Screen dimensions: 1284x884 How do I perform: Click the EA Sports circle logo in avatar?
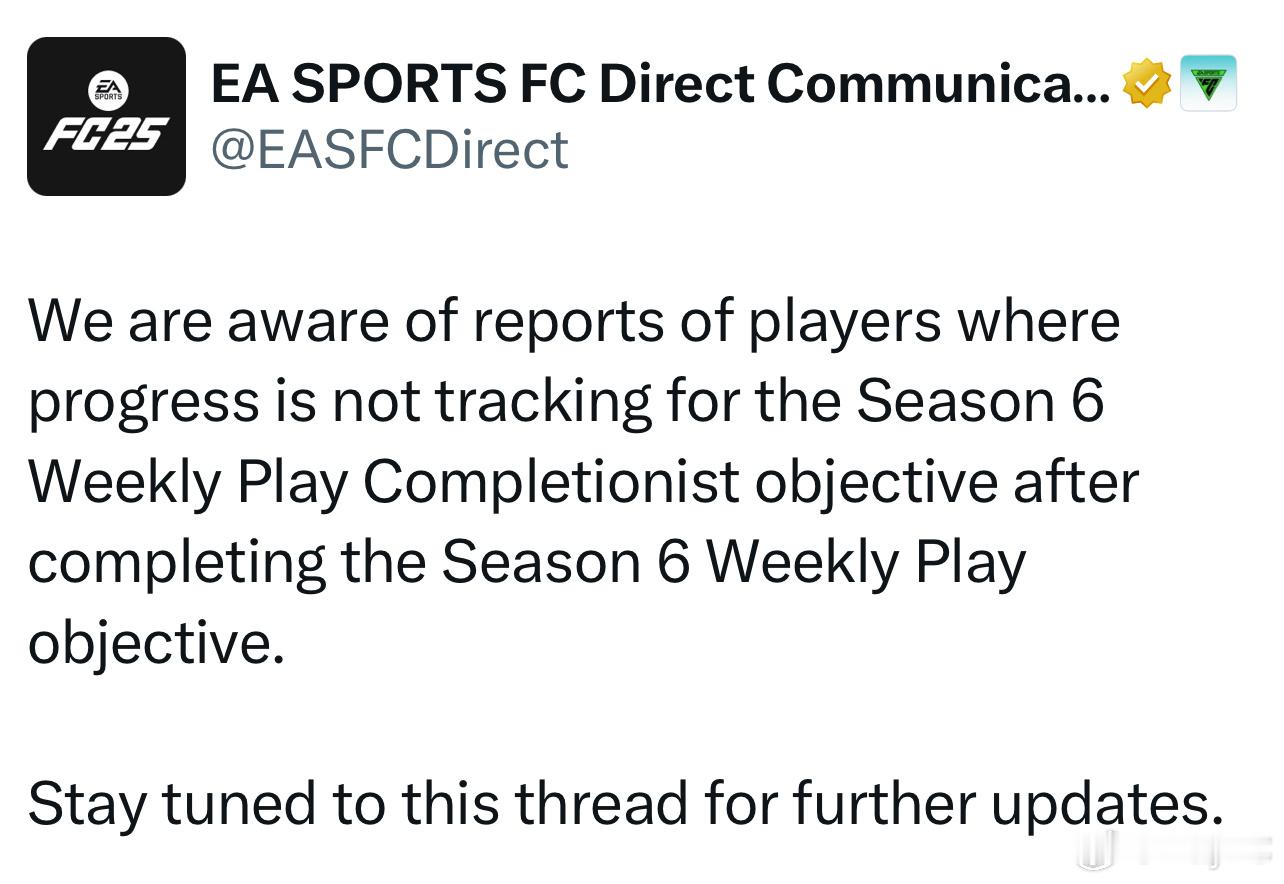pos(106,91)
